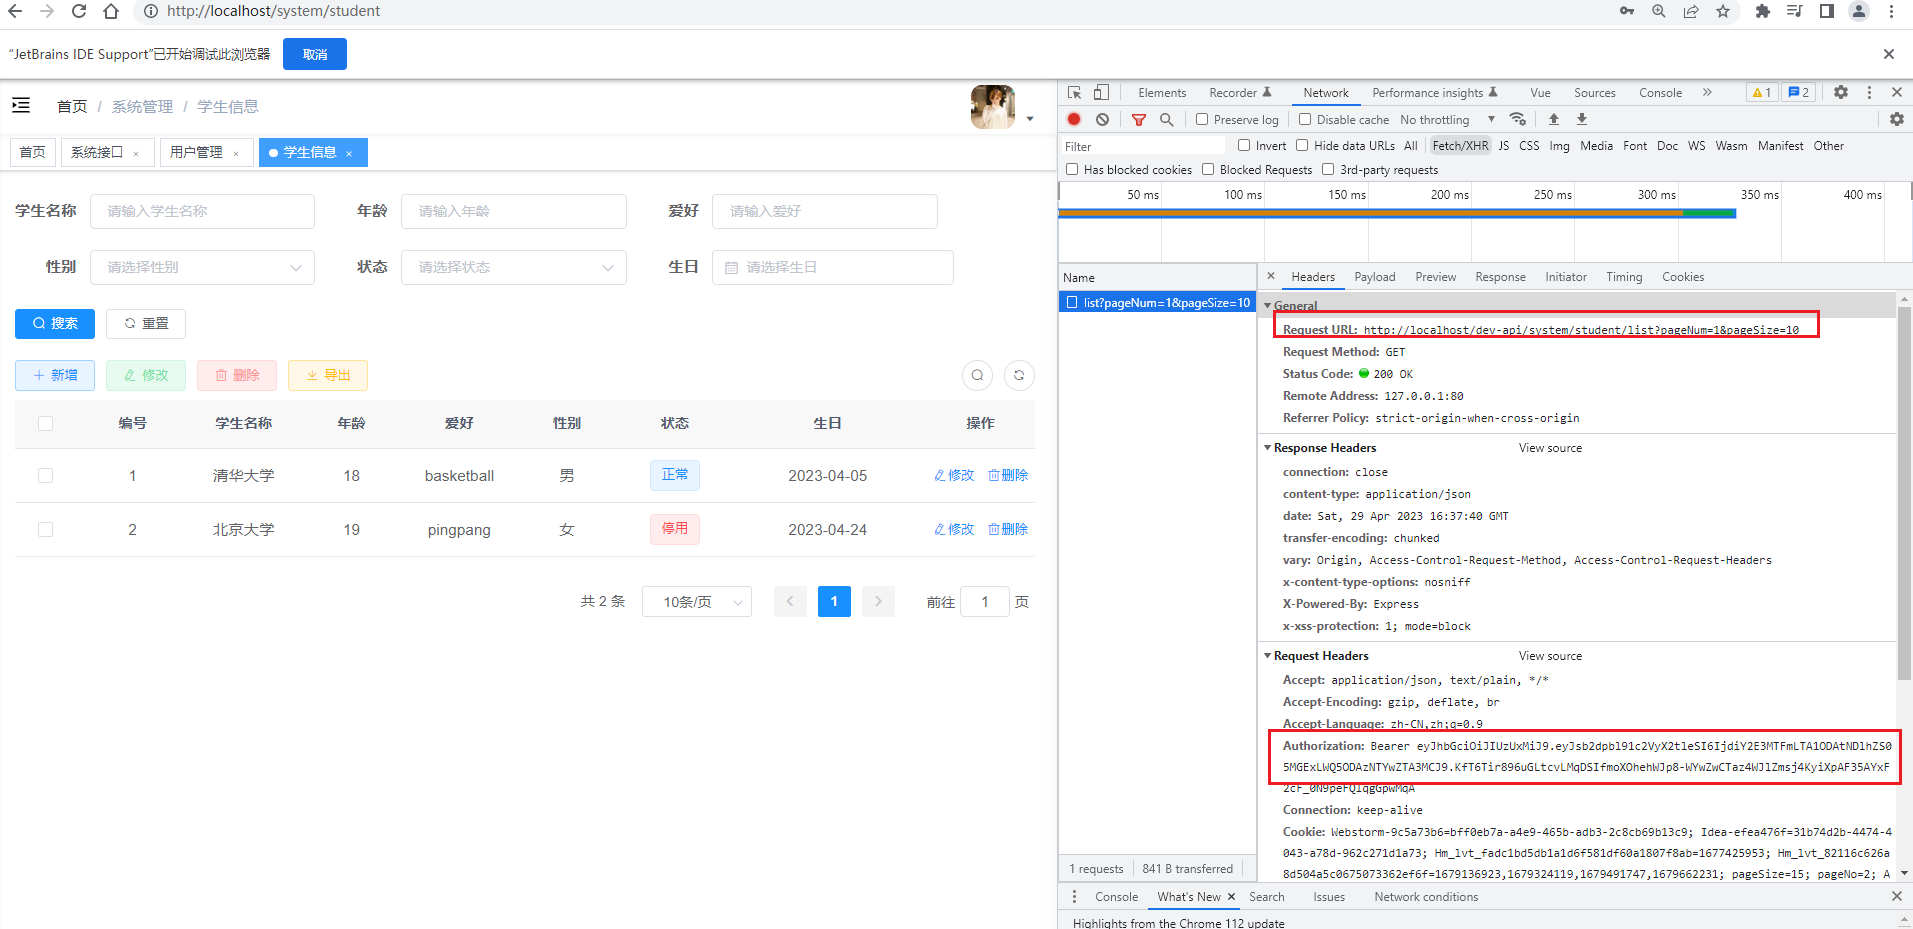The height and width of the screenshot is (929, 1913).
Task: Open 性别 select dropdown
Action: tap(202, 267)
